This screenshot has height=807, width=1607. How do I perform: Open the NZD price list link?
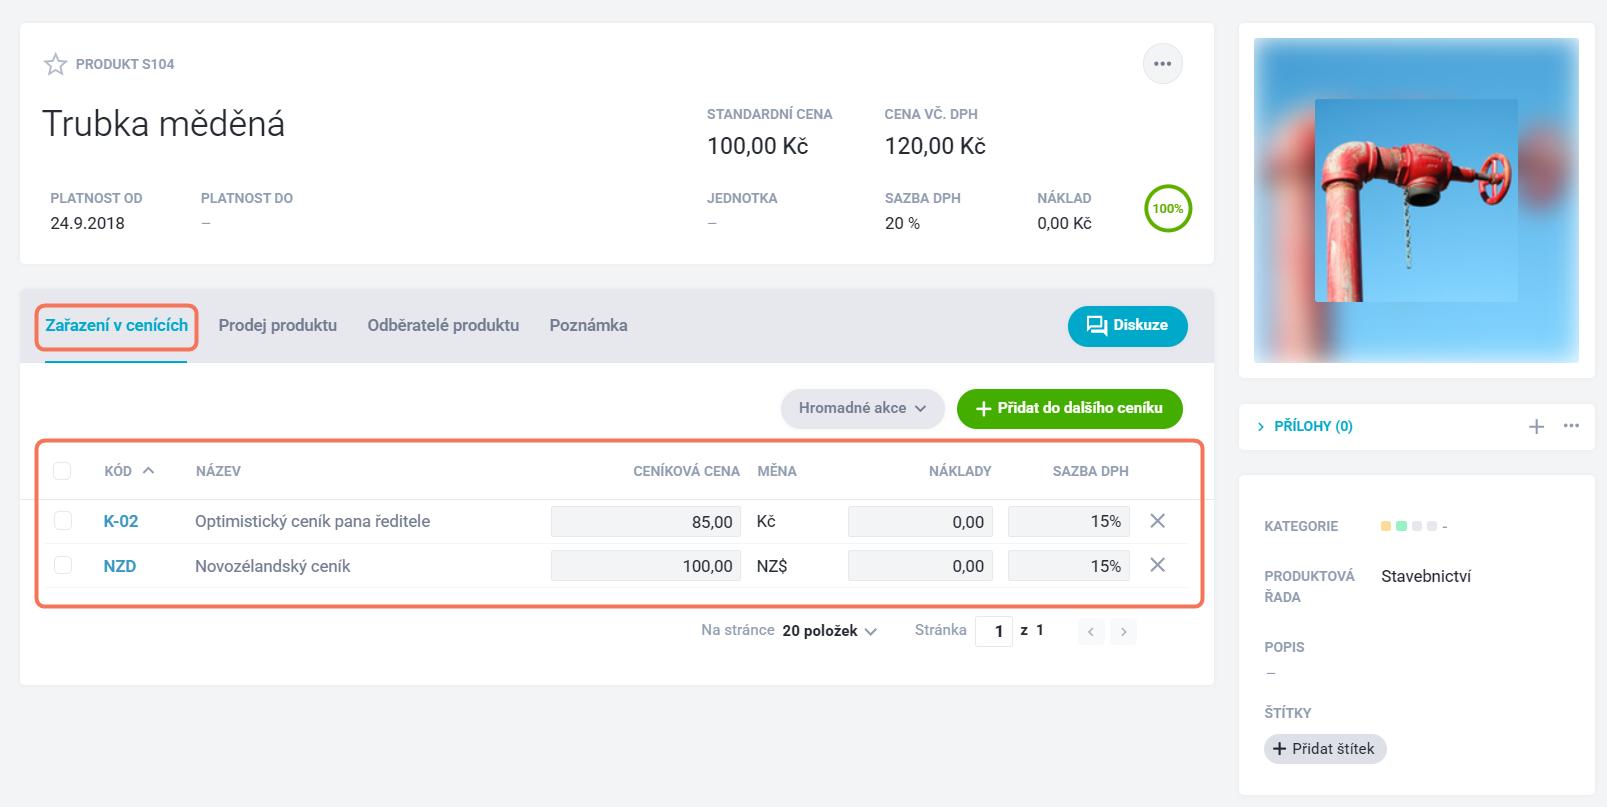coord(120,566)
